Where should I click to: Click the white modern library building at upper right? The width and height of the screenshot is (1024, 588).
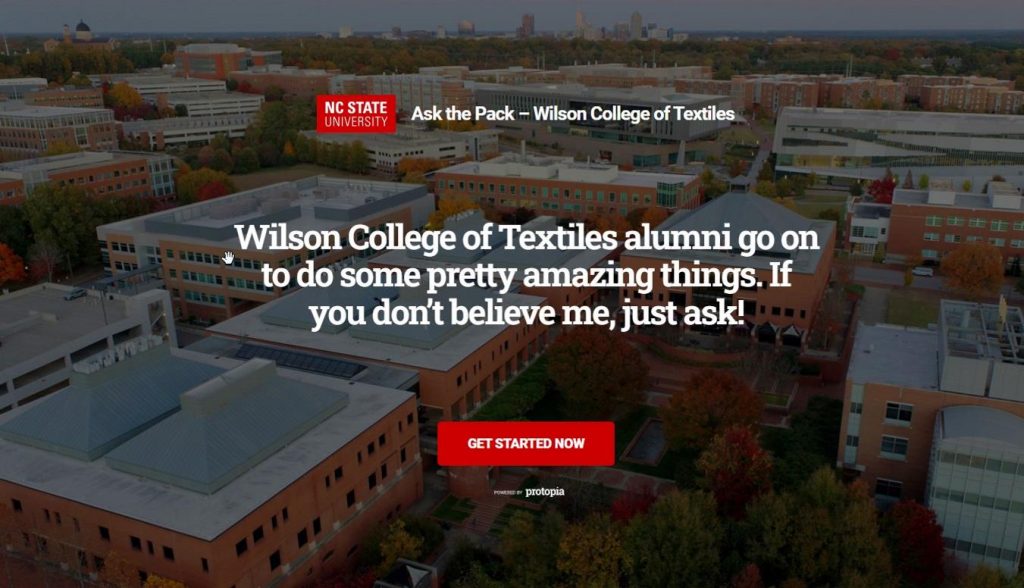tap(898, 144)
